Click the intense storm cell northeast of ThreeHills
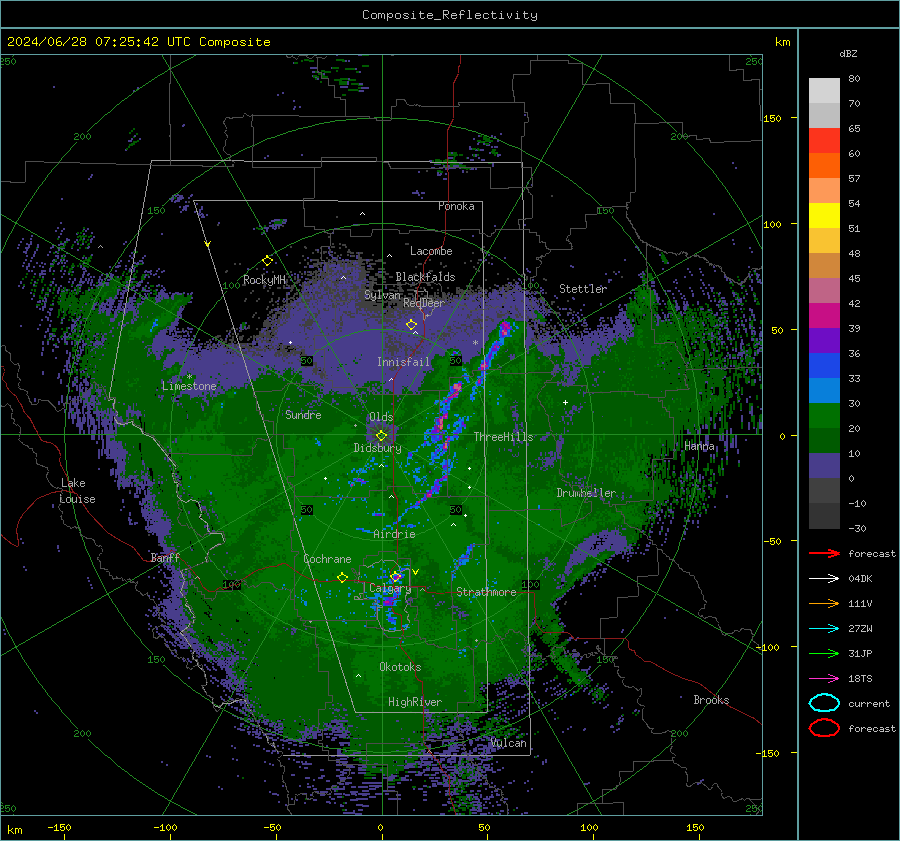This screenshot has width=900, height=841. point(505,330)
